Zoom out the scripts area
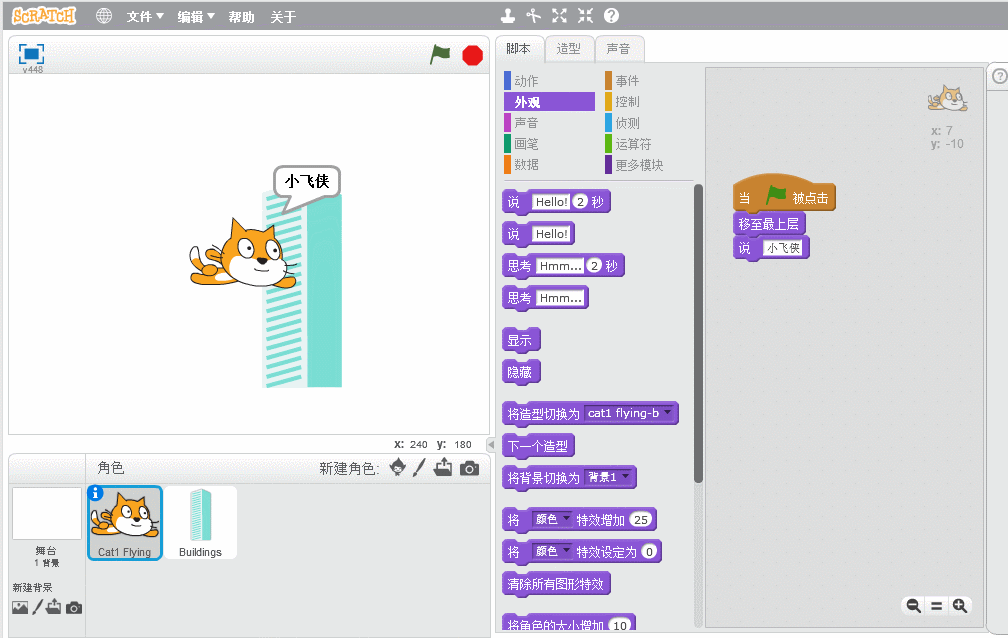 (x=914, y=605)
